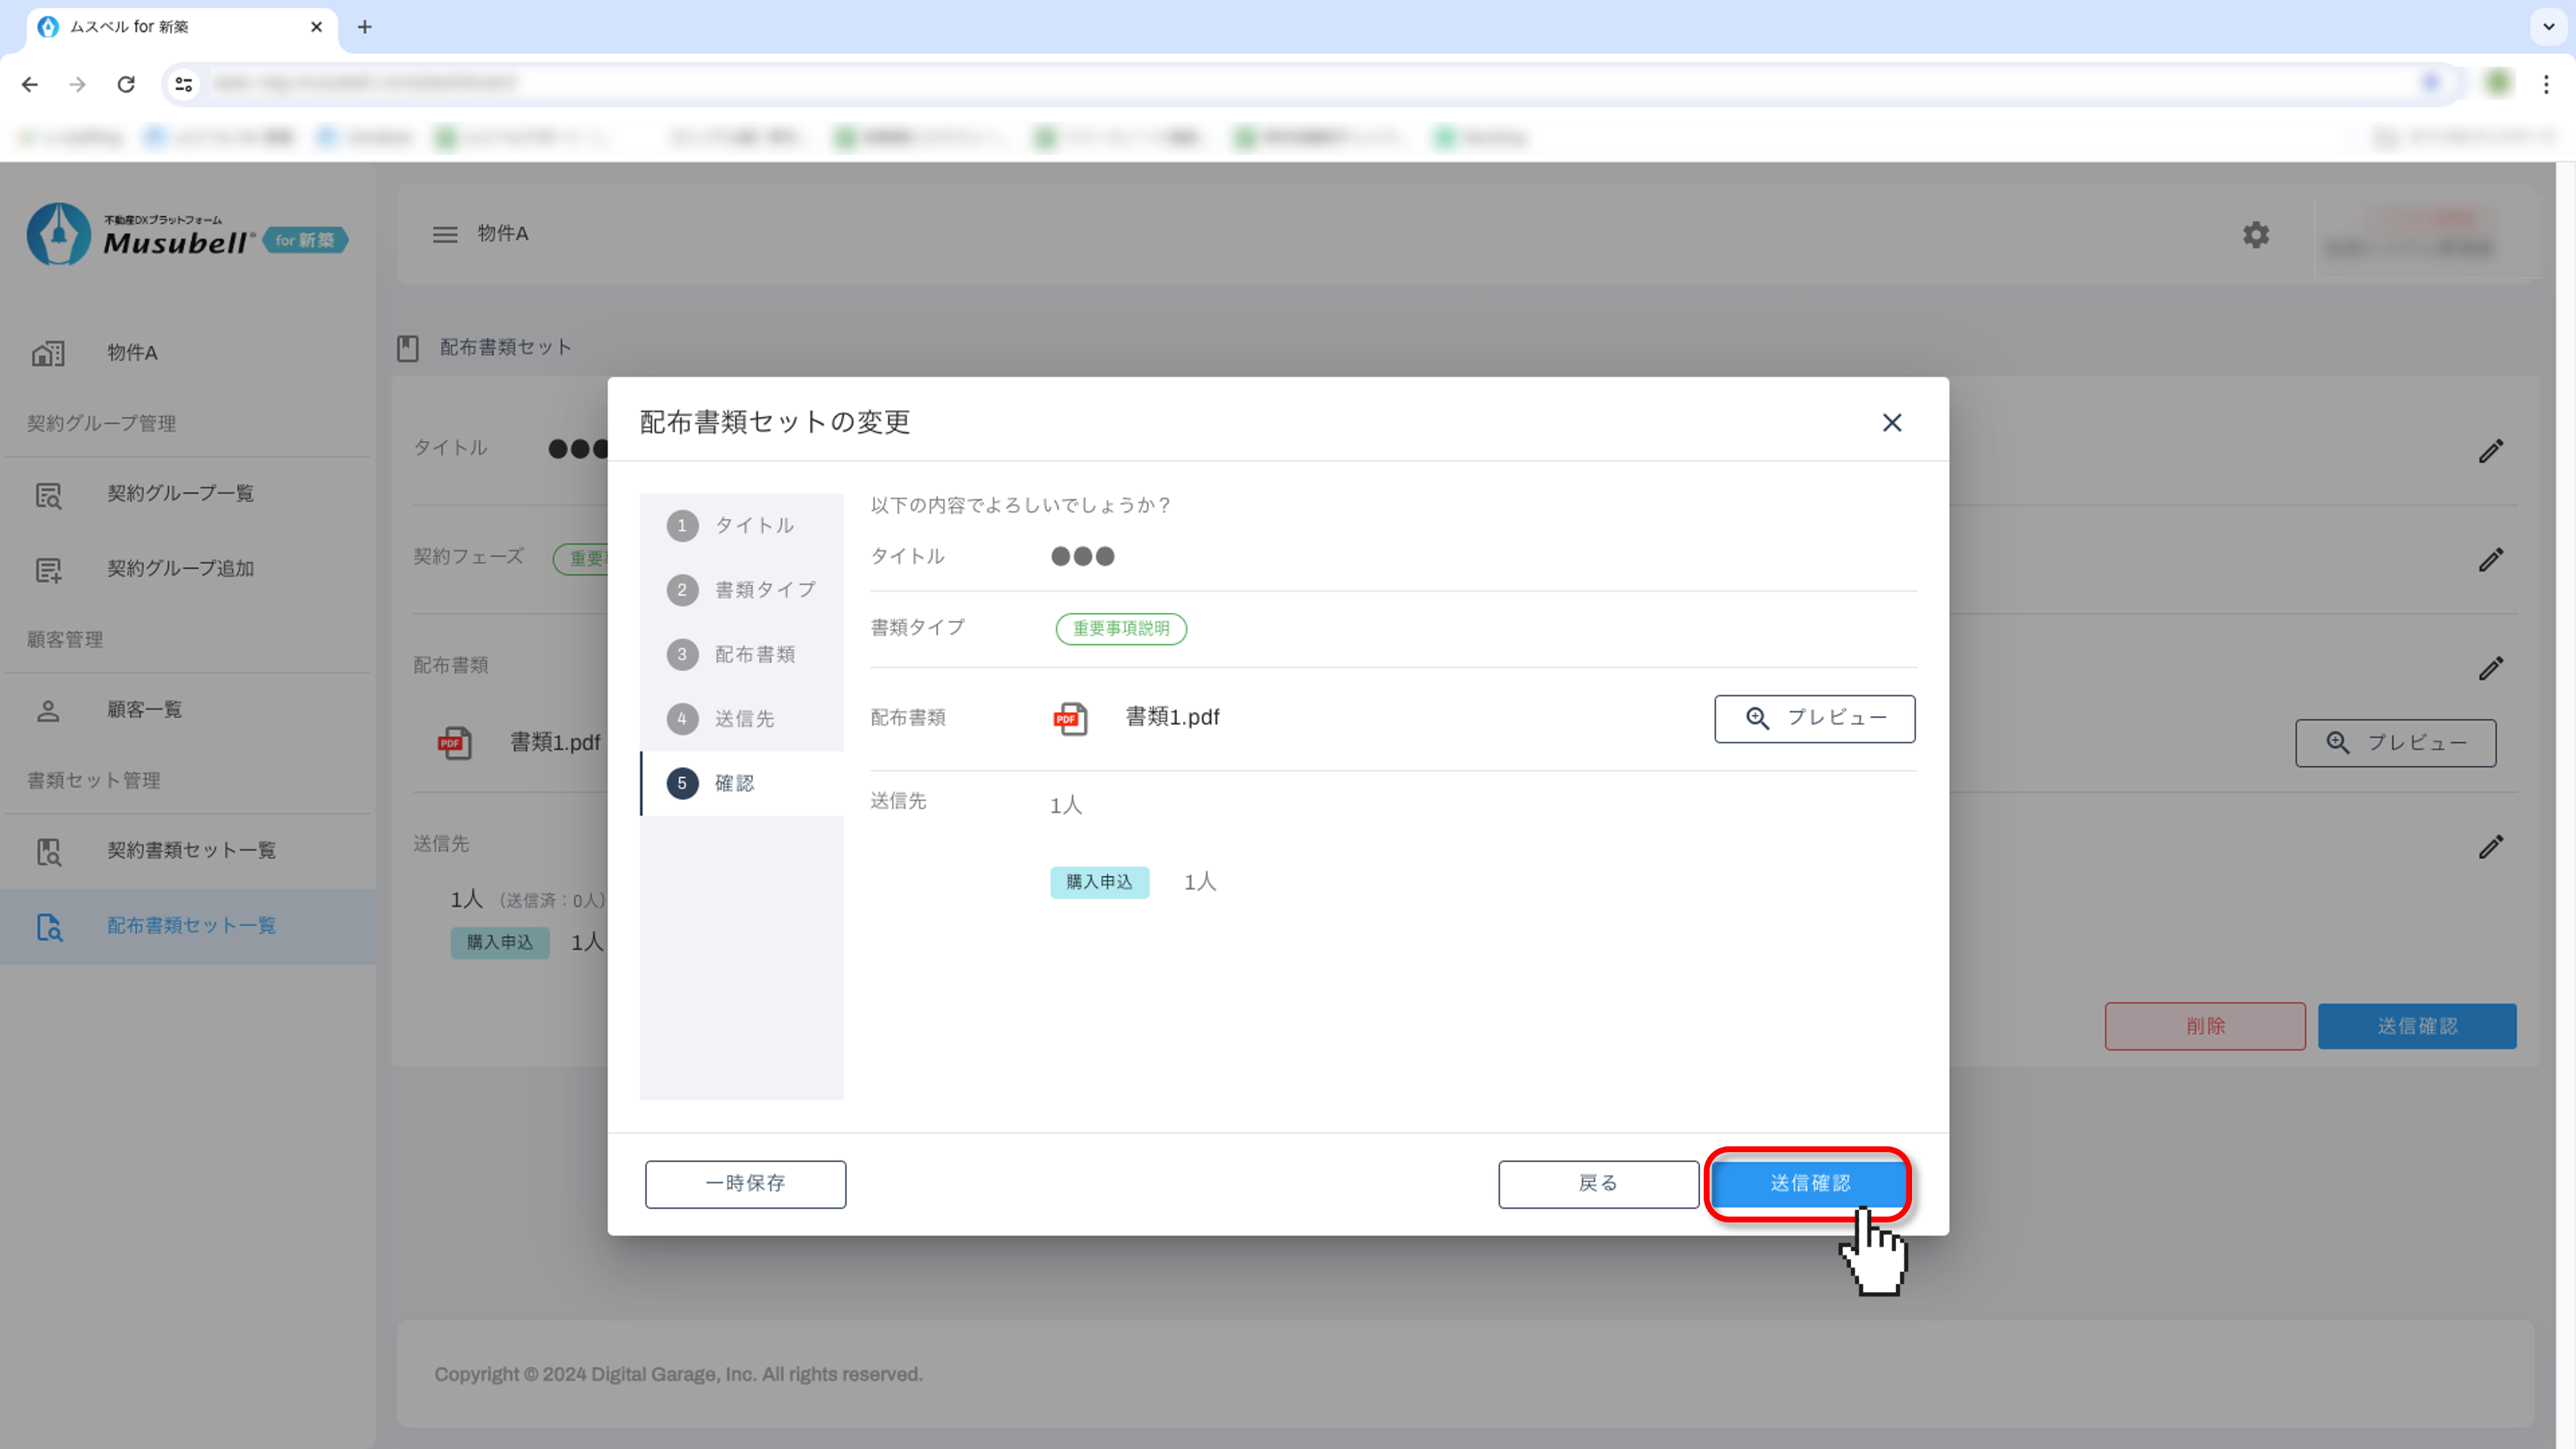2576x1449 pixels.
Task: Click the 契約グループ追加 sidebar icon
Action: (x=48, y=570)
